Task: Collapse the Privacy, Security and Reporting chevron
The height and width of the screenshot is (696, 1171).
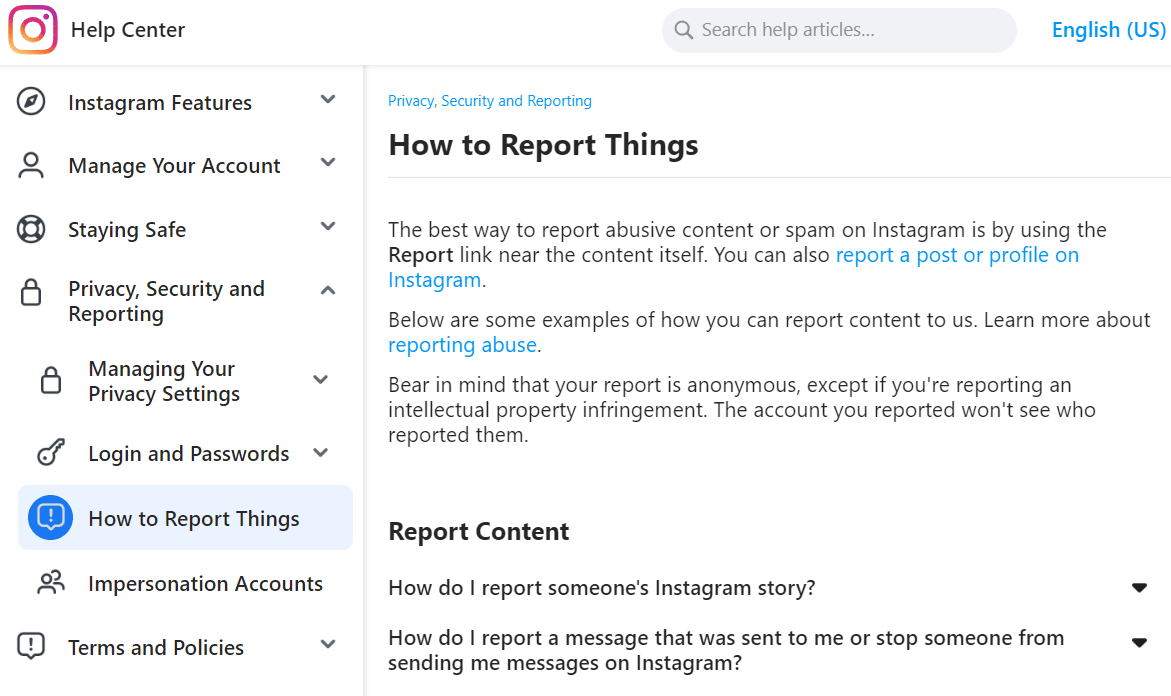Action: pyautogui.click(x=328, y=290)
